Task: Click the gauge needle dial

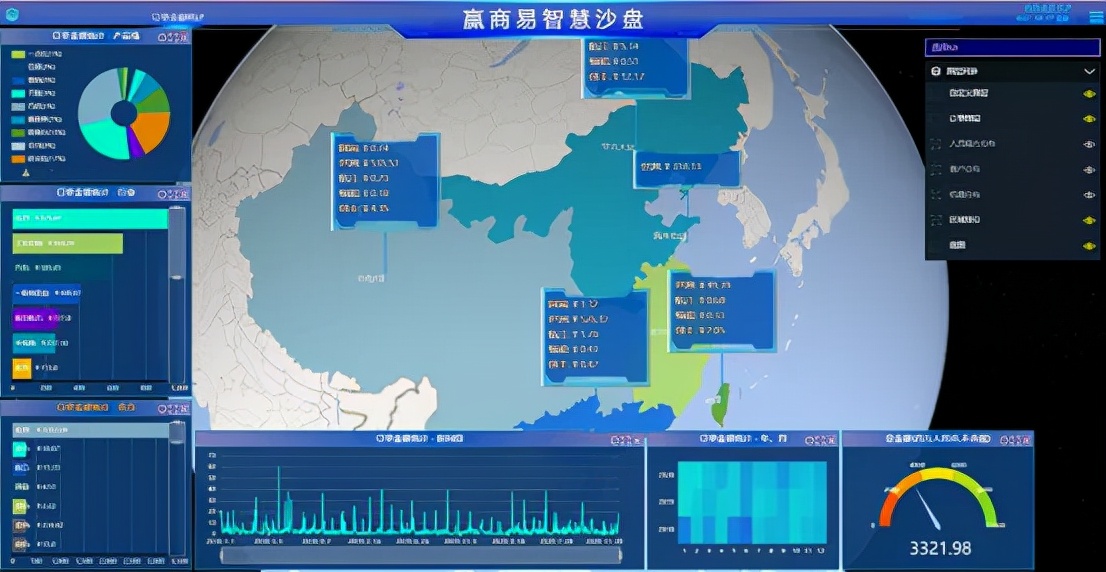Action: click(938, 498)
